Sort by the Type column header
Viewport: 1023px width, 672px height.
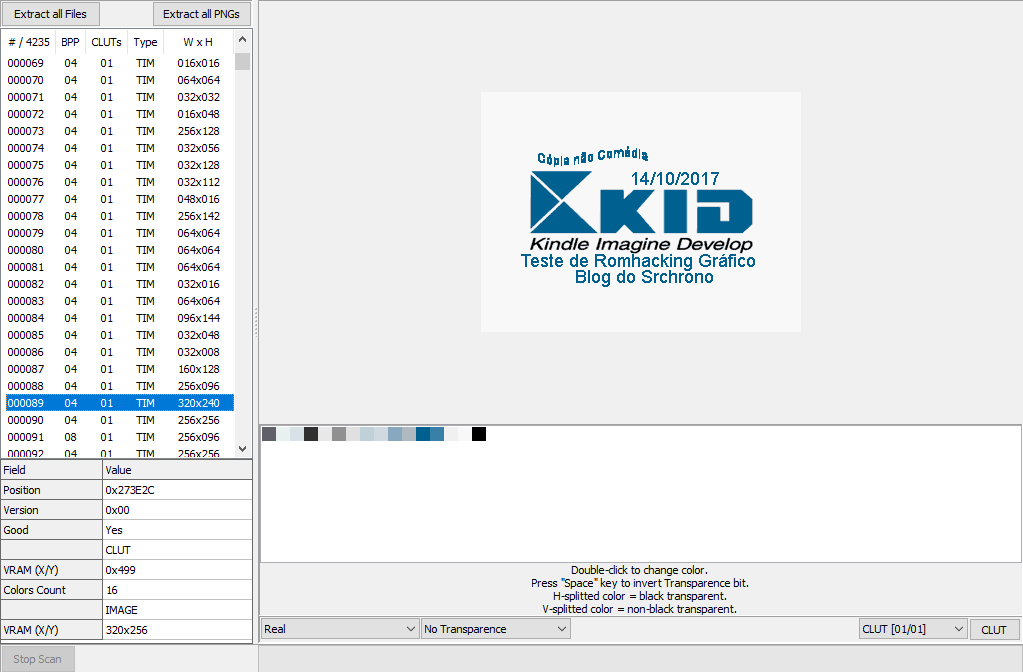coord(145,42)
